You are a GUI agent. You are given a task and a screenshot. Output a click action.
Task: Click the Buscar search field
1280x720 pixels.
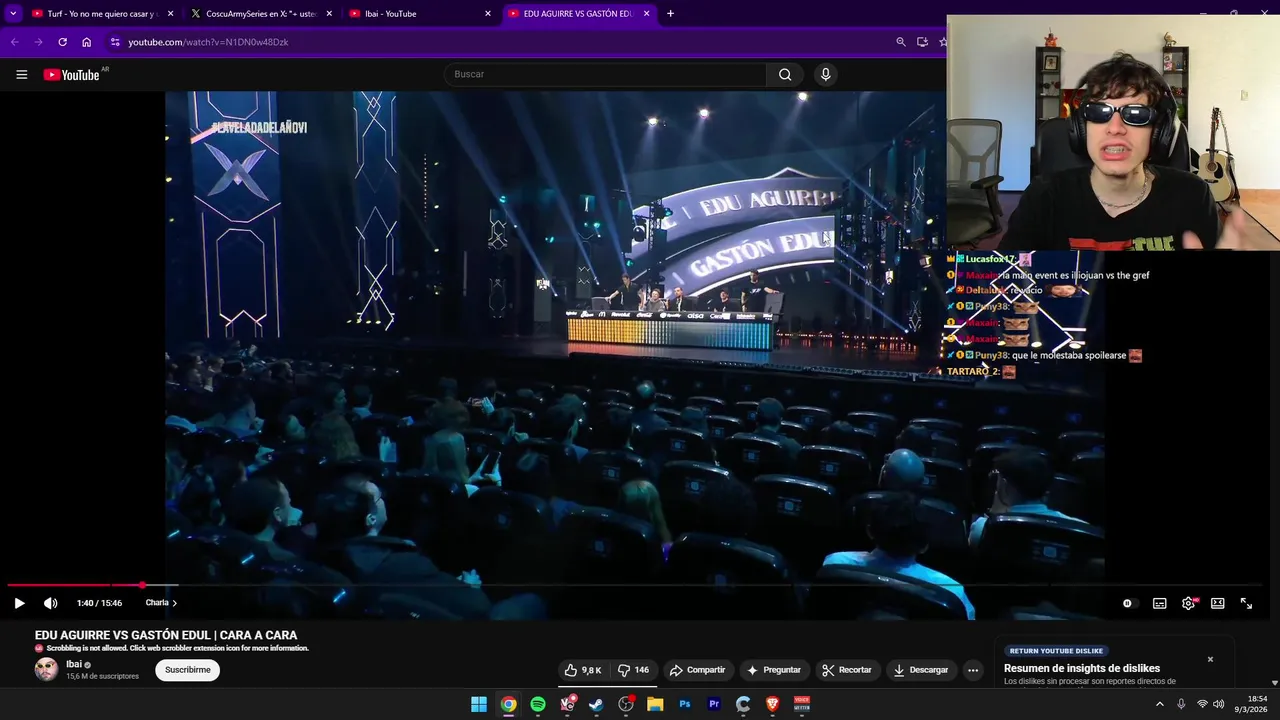605,74
